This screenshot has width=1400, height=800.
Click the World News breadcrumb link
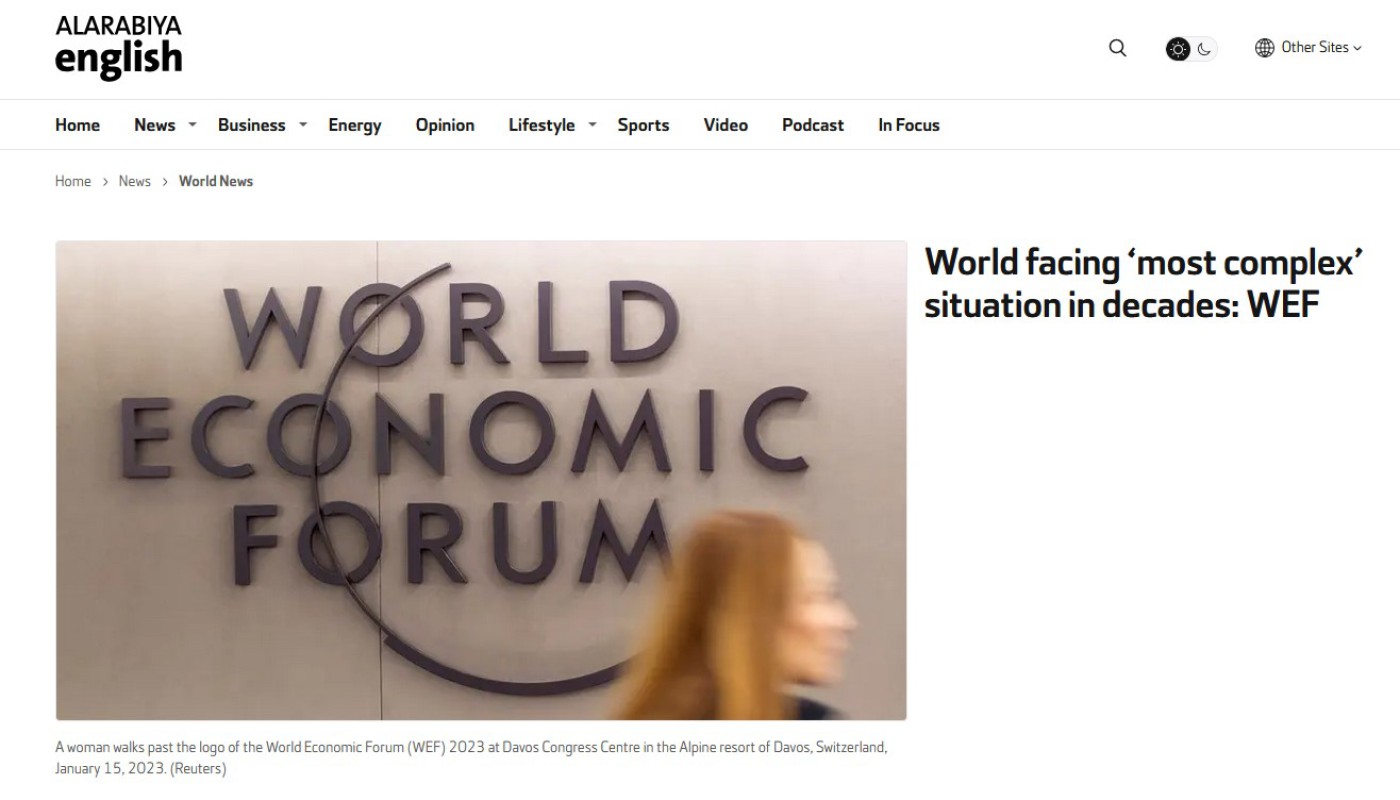point(216,181)
